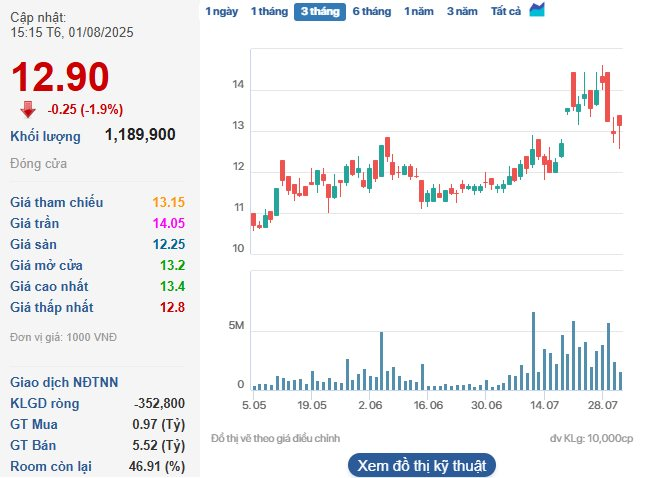Click the large 12.90 current price

pyautogui.click(x=60, y=77)
